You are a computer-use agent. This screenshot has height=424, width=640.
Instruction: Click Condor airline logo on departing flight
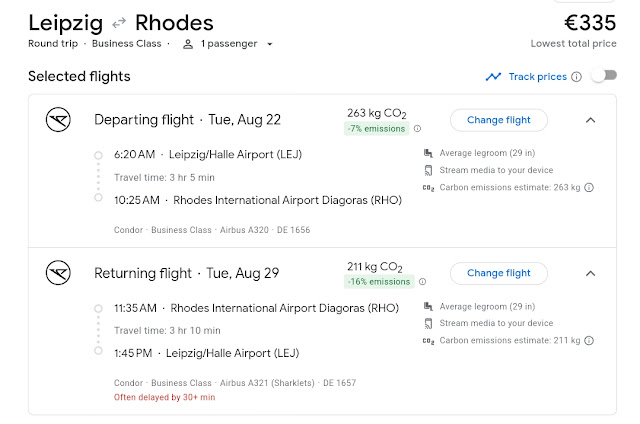(x=59, y=120)
